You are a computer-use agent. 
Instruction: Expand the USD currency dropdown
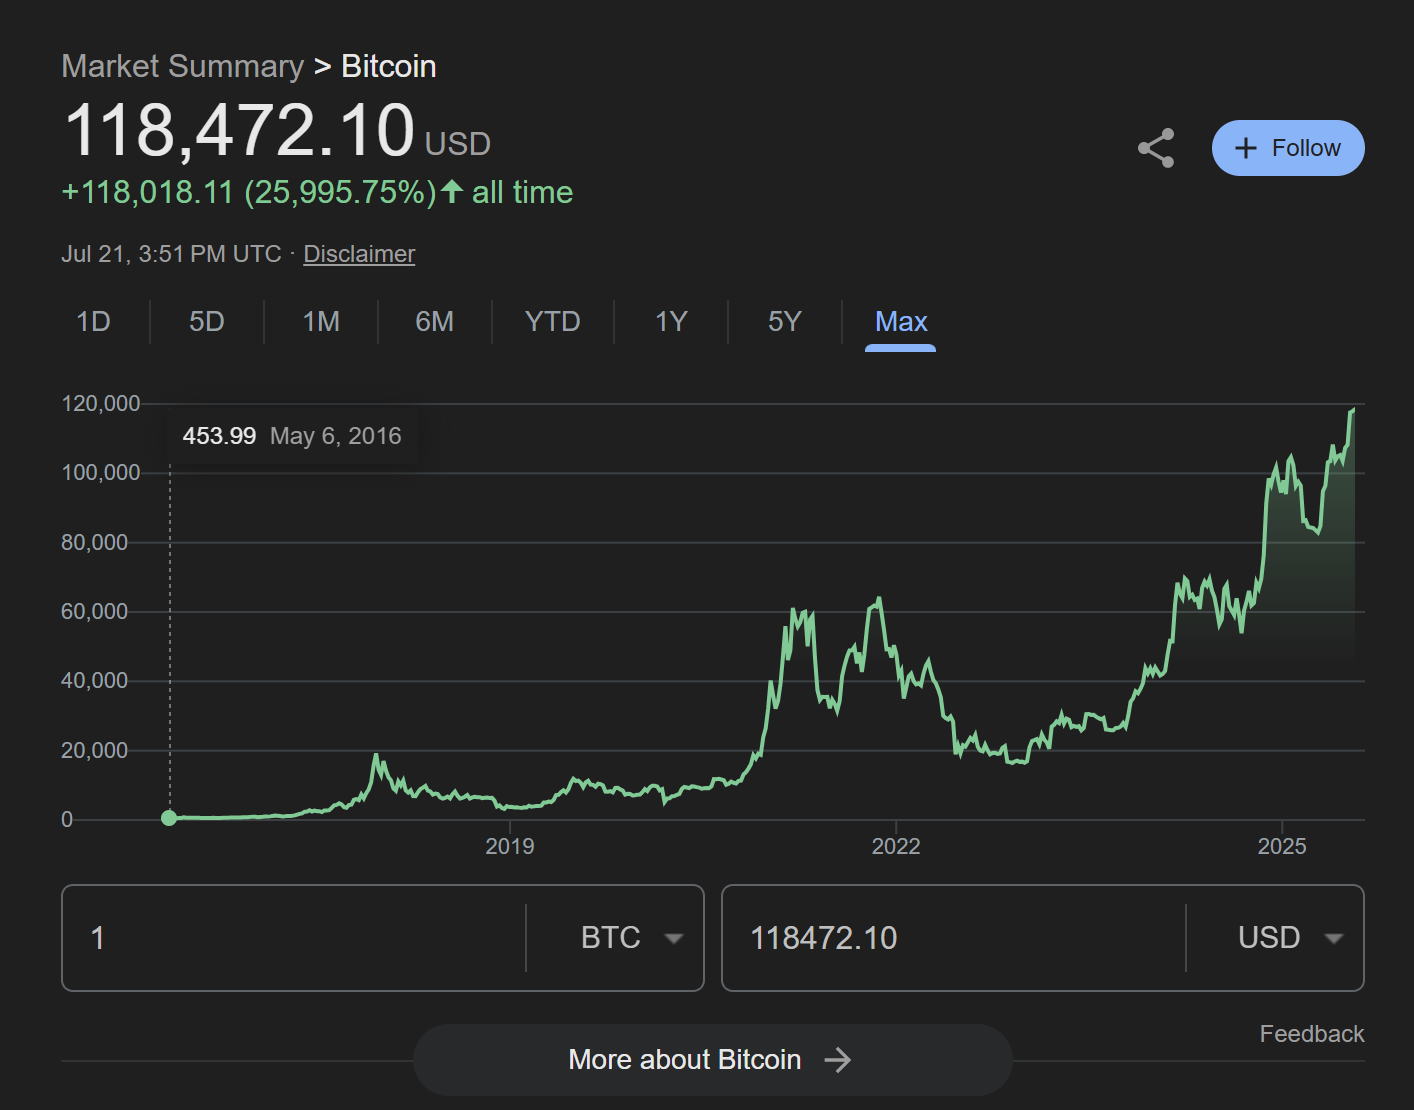pyautogui.click(x=1289, y=938)
